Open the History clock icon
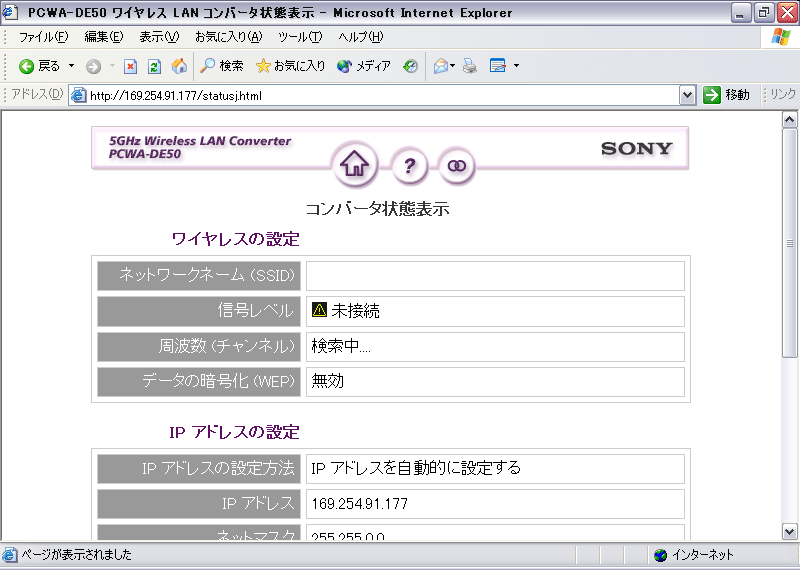The width and height of the screenshot is (800, 570). pyautogui.click(x=410, y=66)
